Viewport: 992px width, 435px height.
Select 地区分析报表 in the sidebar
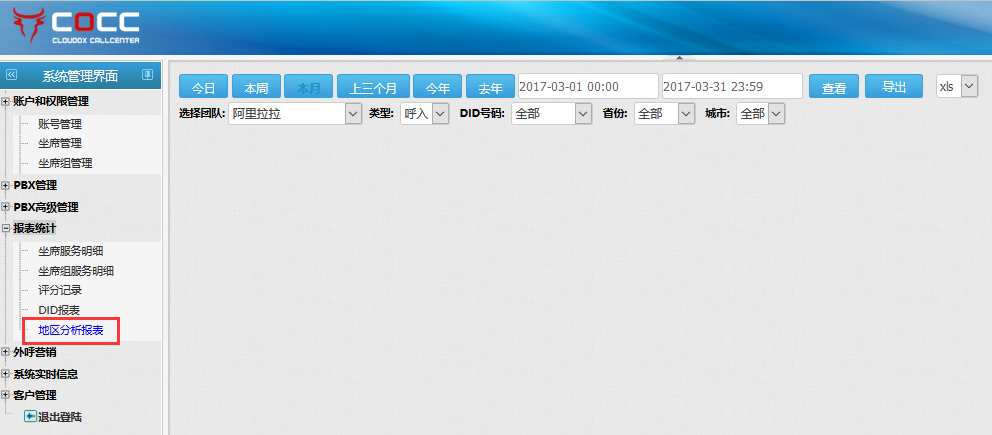point(71,329)
